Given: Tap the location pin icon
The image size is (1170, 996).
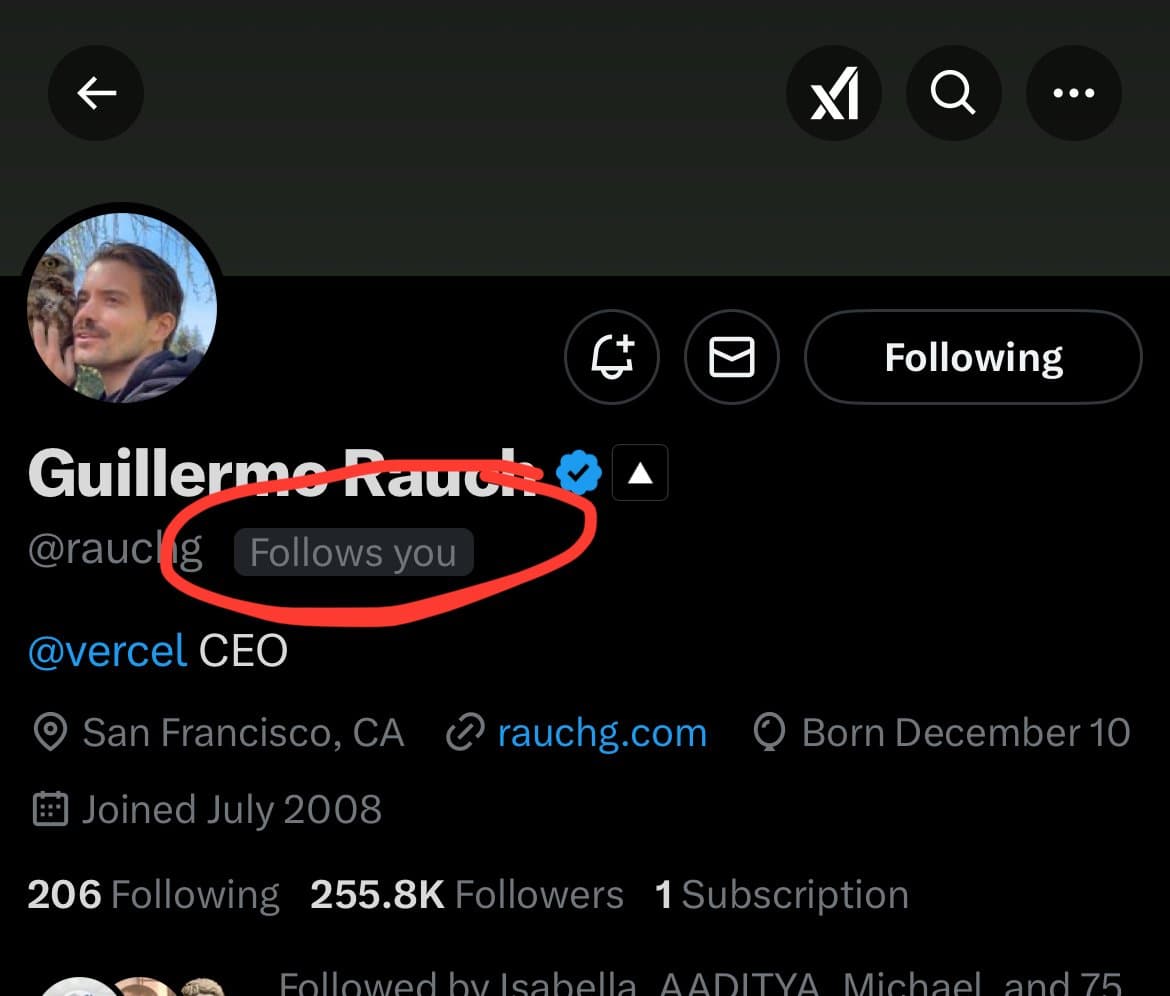Looking at the screenshot, I should pos(49,733).
